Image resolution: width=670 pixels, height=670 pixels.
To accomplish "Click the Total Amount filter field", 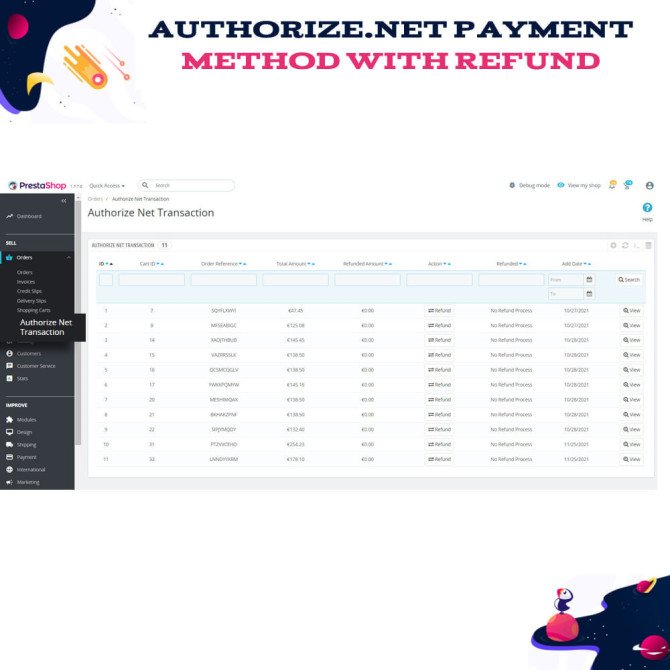I will click(295, 280).
